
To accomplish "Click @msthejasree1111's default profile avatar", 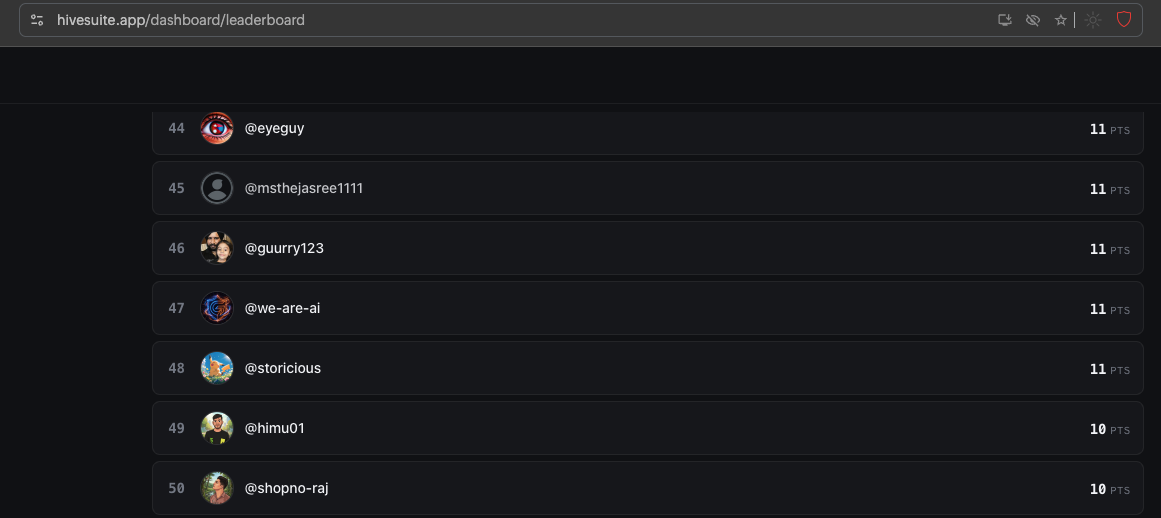I will 217,188.
